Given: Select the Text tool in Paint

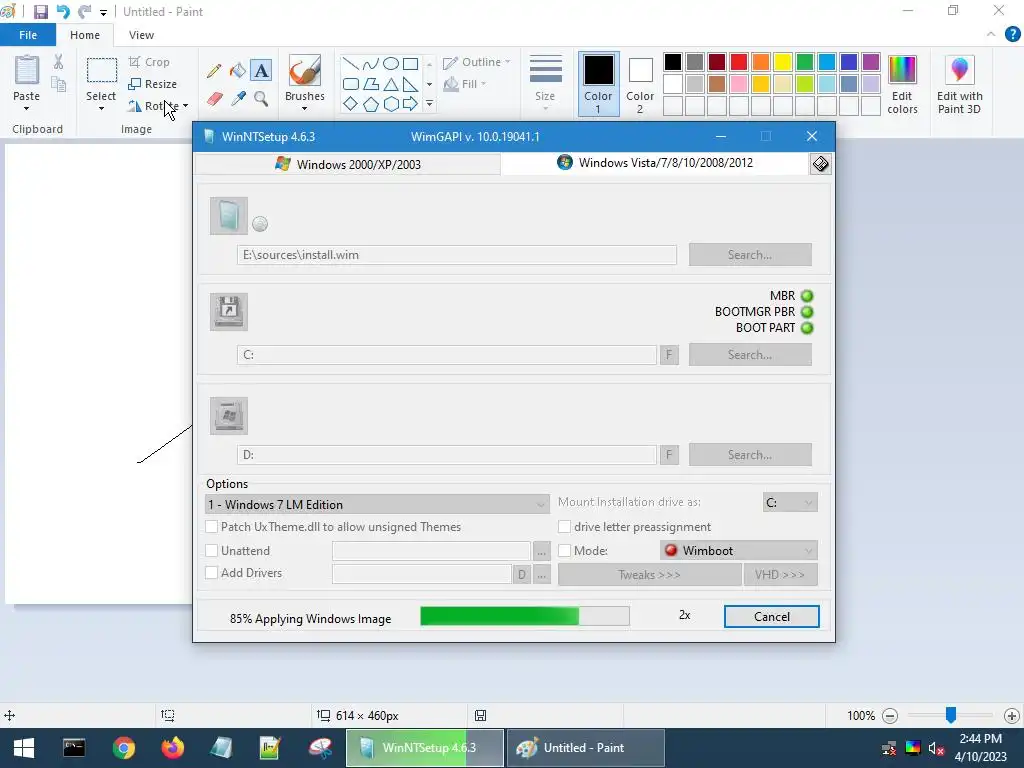Looking at the screenshot, I should 261,71.
